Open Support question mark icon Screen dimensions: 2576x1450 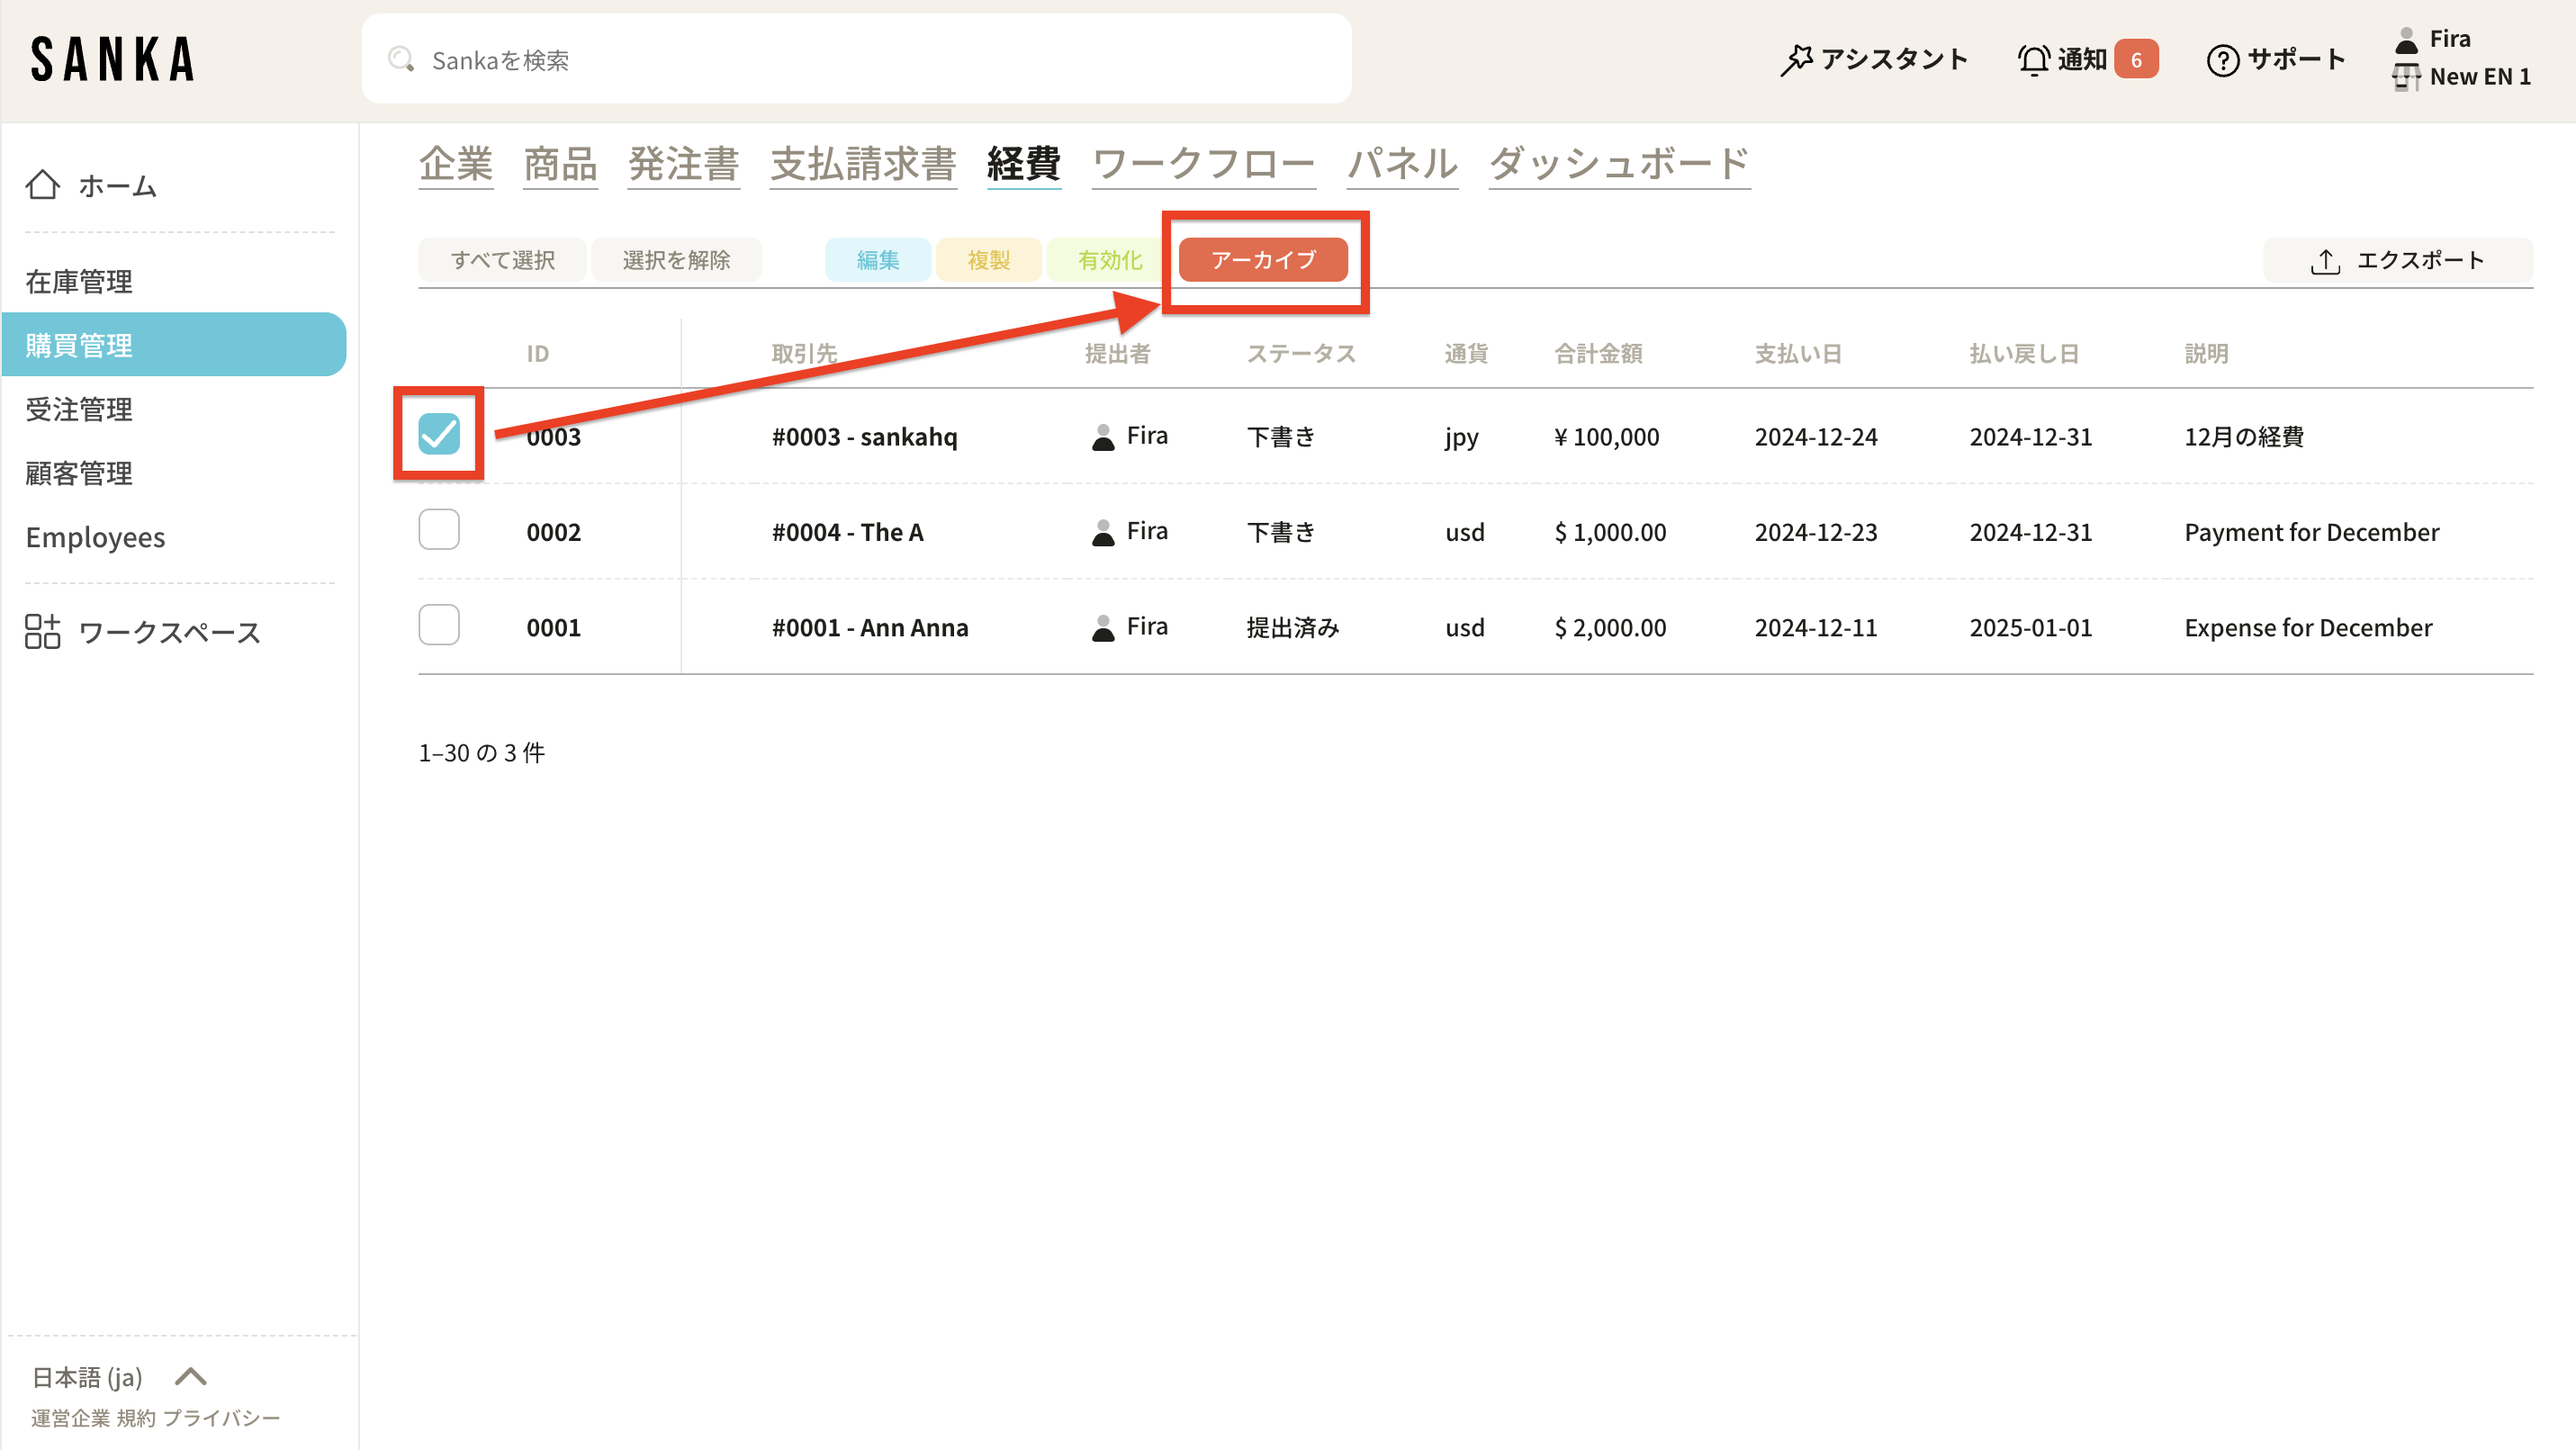(x=2222, y=60)
